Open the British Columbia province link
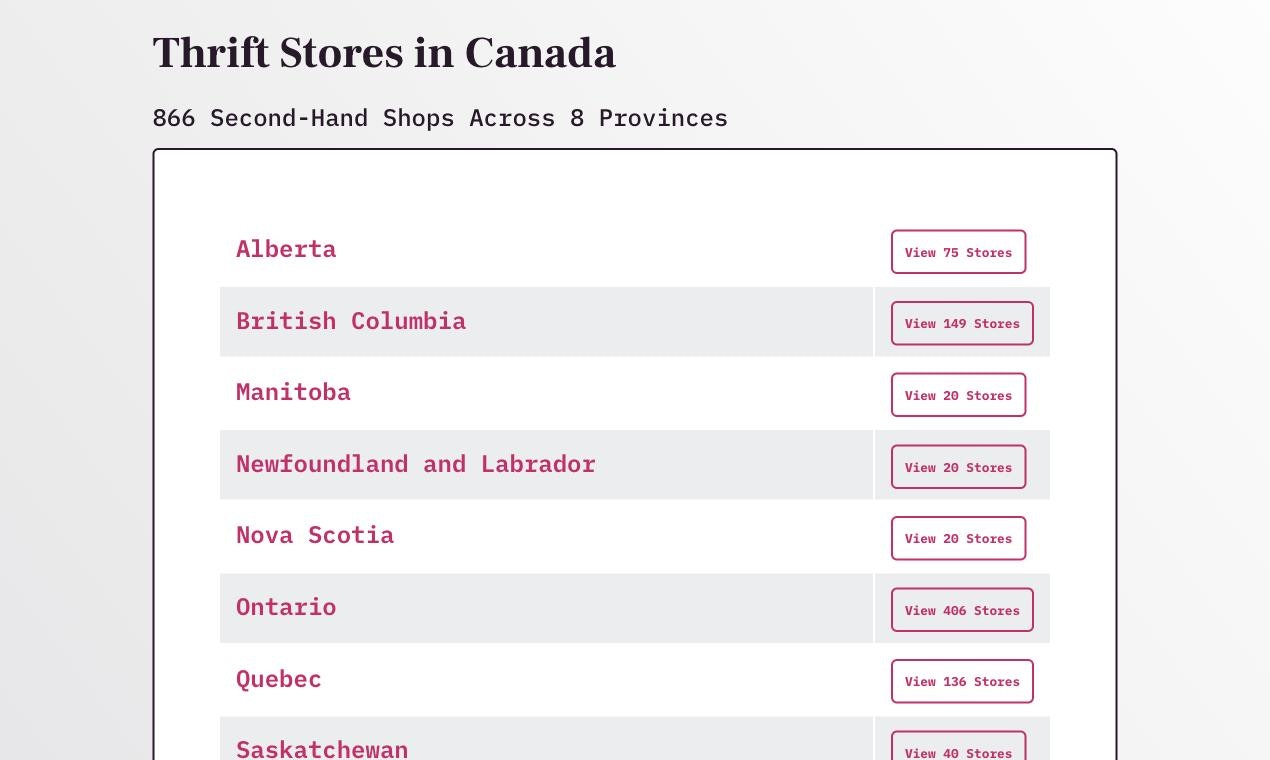Screen dimensions: 1270x760 click(x=351, y=321)
